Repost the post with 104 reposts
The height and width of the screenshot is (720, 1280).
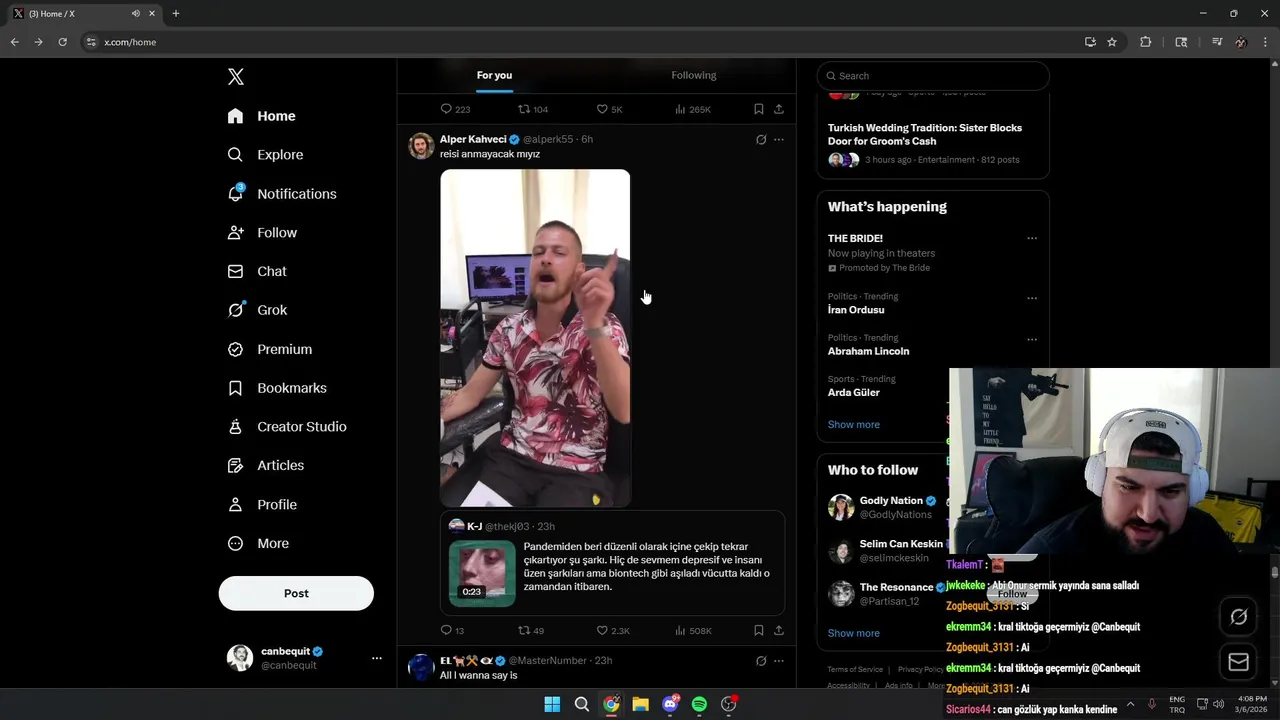533,109
